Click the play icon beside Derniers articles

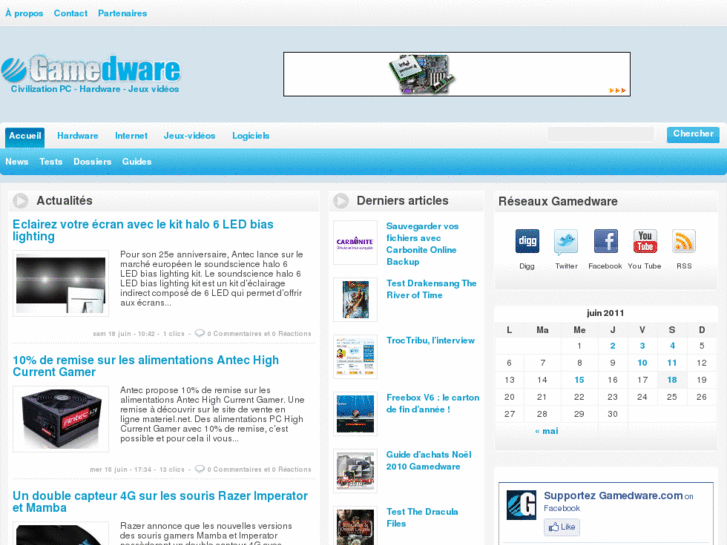[x=341, y=200]
